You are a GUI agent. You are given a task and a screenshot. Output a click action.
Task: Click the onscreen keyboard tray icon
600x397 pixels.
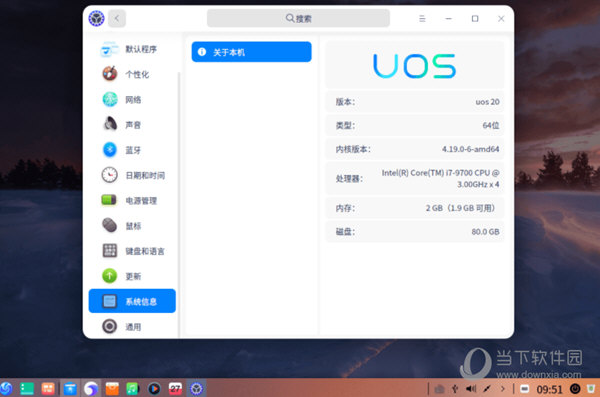click(x=525, y=389)
